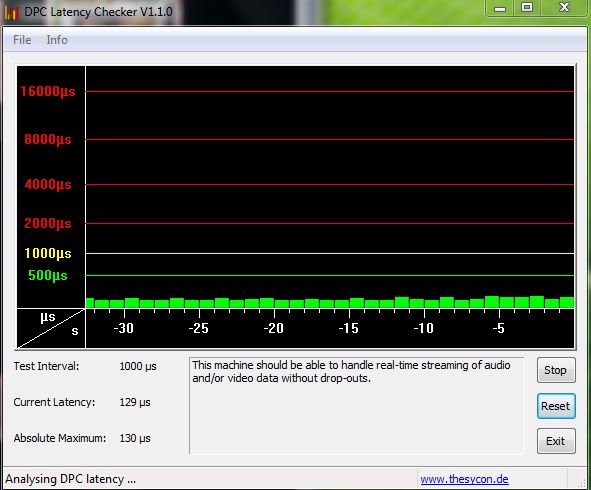Viewport: 591px width, 490px height.
Task: Open the File menu
Action: click(x=22, y=40)
